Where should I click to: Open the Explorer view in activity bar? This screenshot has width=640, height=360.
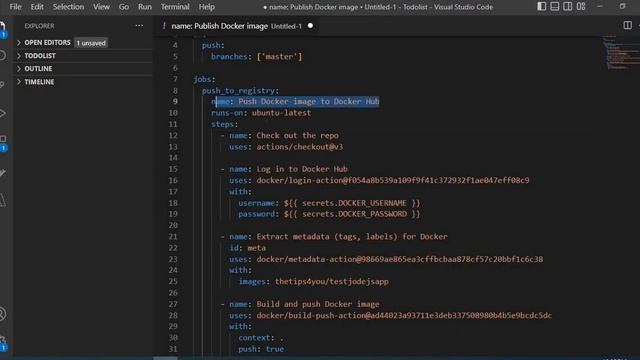pyautogui.click(x=2, y=27)
